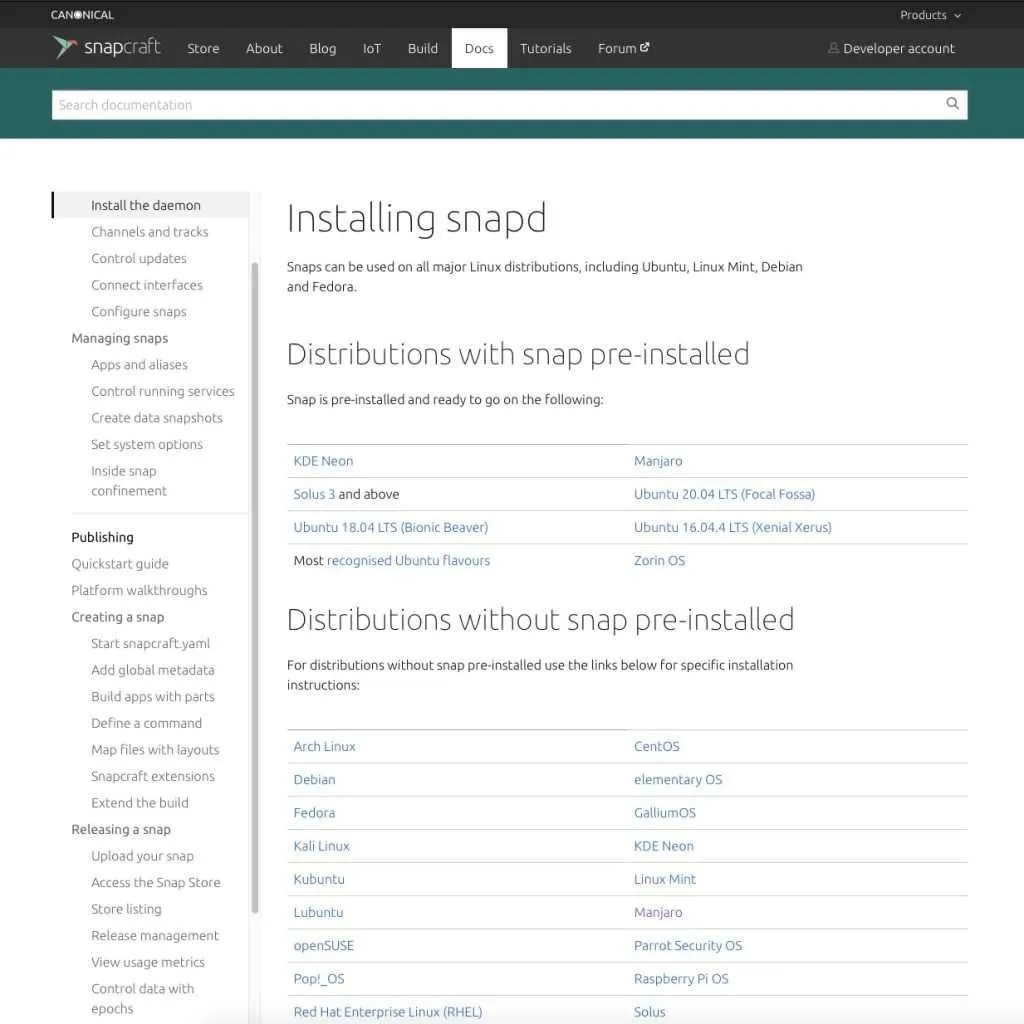Open Channels and tracks page

(150, 232)
